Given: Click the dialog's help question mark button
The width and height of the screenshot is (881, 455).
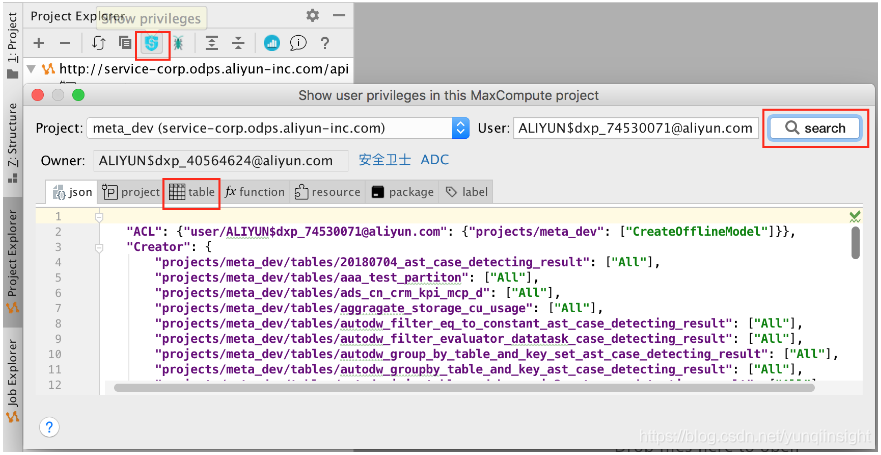Looking at the screenshot, I should coord(49,427).
